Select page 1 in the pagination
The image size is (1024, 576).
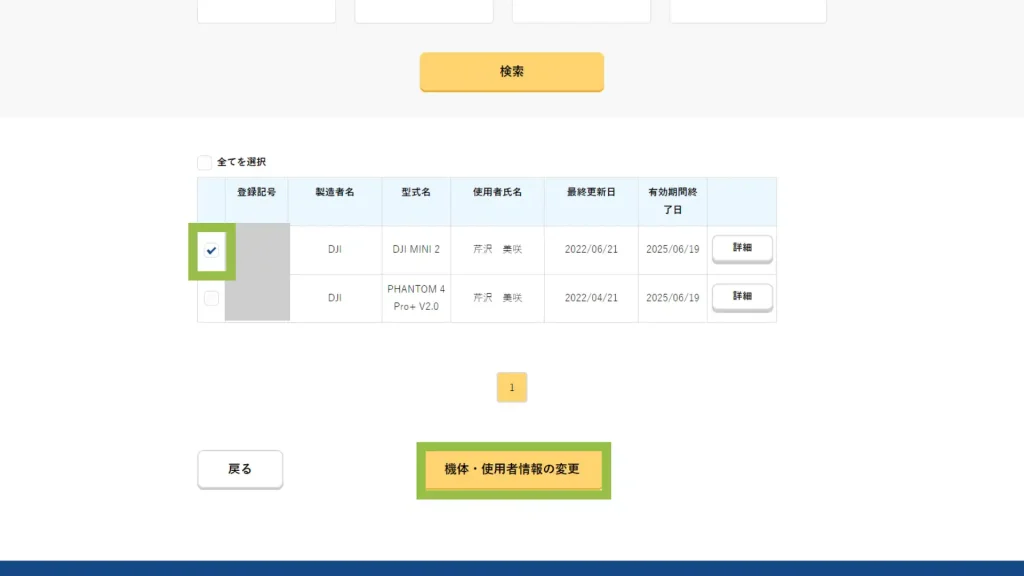512,387
